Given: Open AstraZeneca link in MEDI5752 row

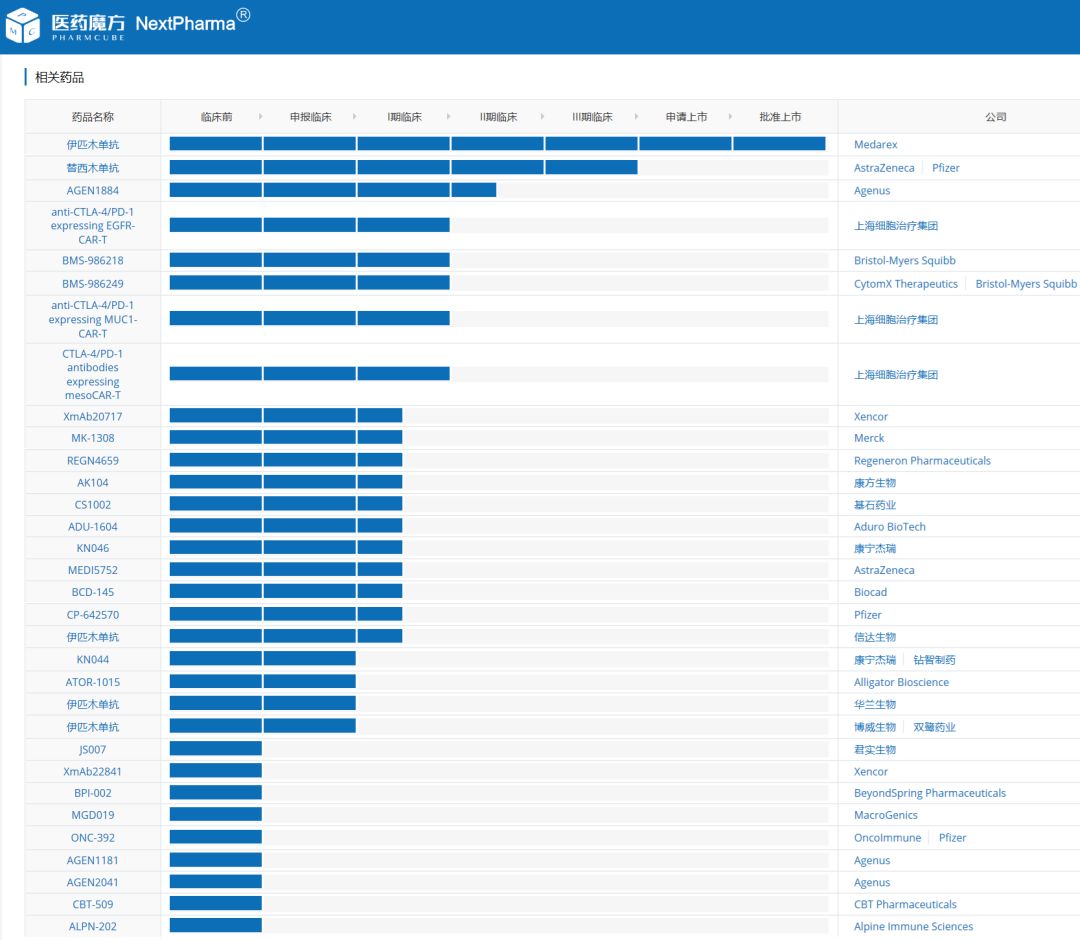Looking at the screenshot, I should [884, 570].
